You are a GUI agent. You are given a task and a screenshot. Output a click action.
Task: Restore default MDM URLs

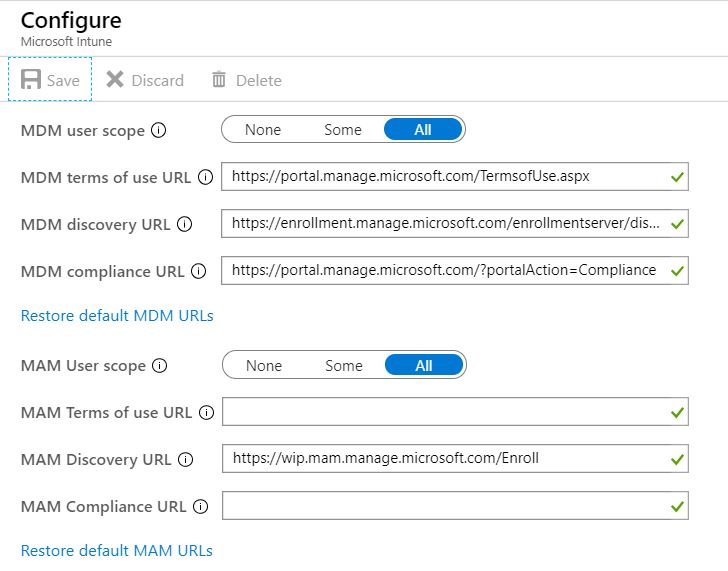pos(117,316)
